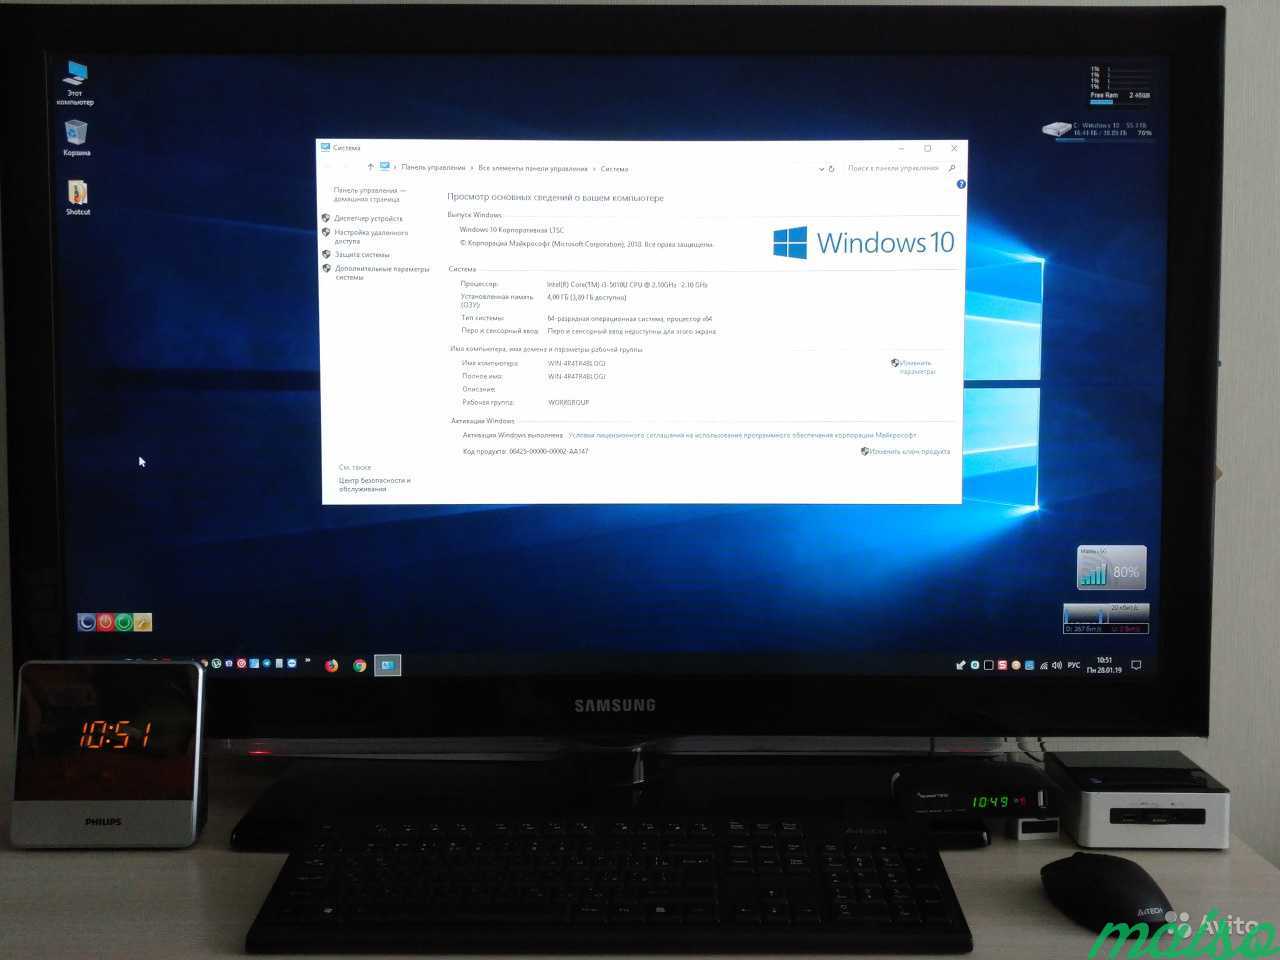Open 'Дополнительные параметры системы' link

pyautogui.click(x=382, y=273)
